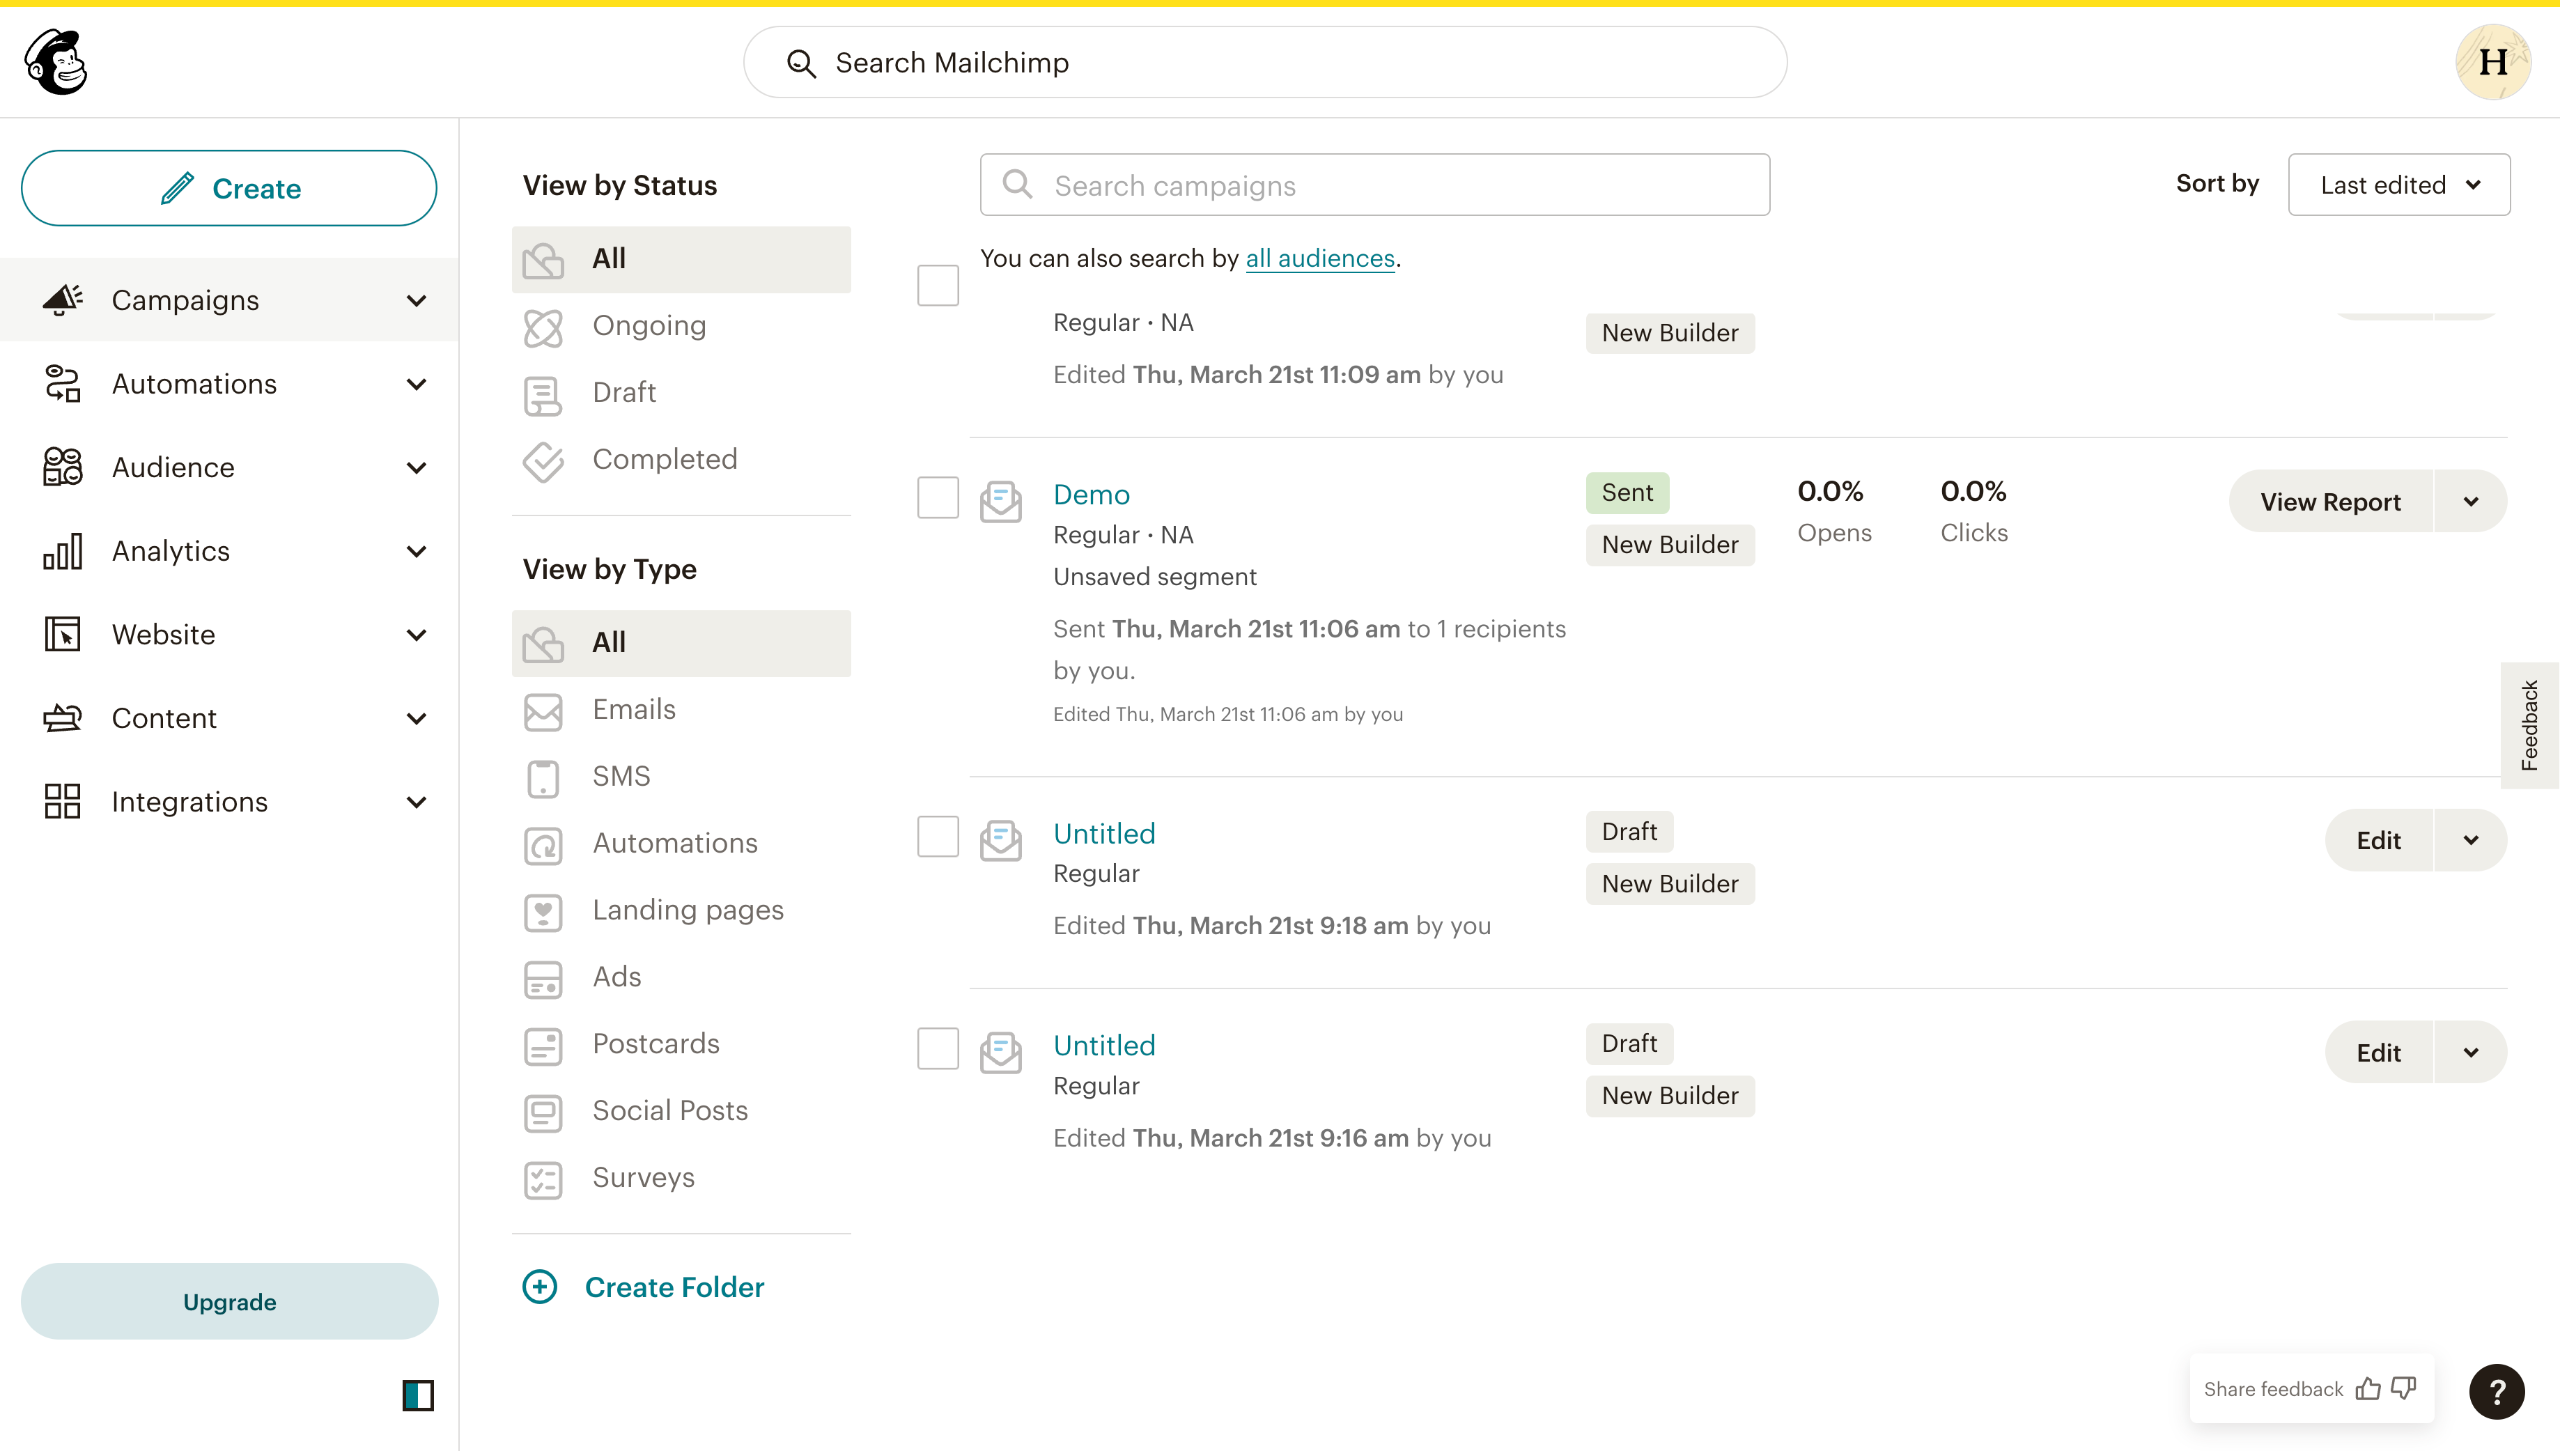Viewport: 2560px width, 1451px height.
Task: Click the Upgrade button
Action: [x=229, y=1301]
